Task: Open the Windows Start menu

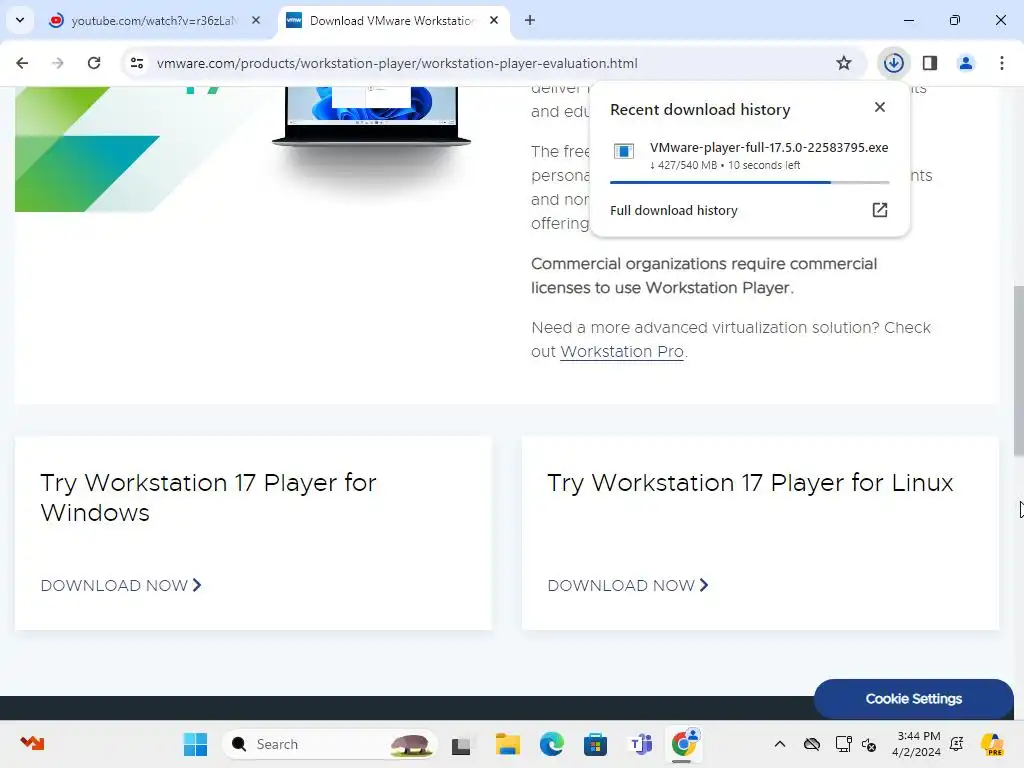Action: 195,744
